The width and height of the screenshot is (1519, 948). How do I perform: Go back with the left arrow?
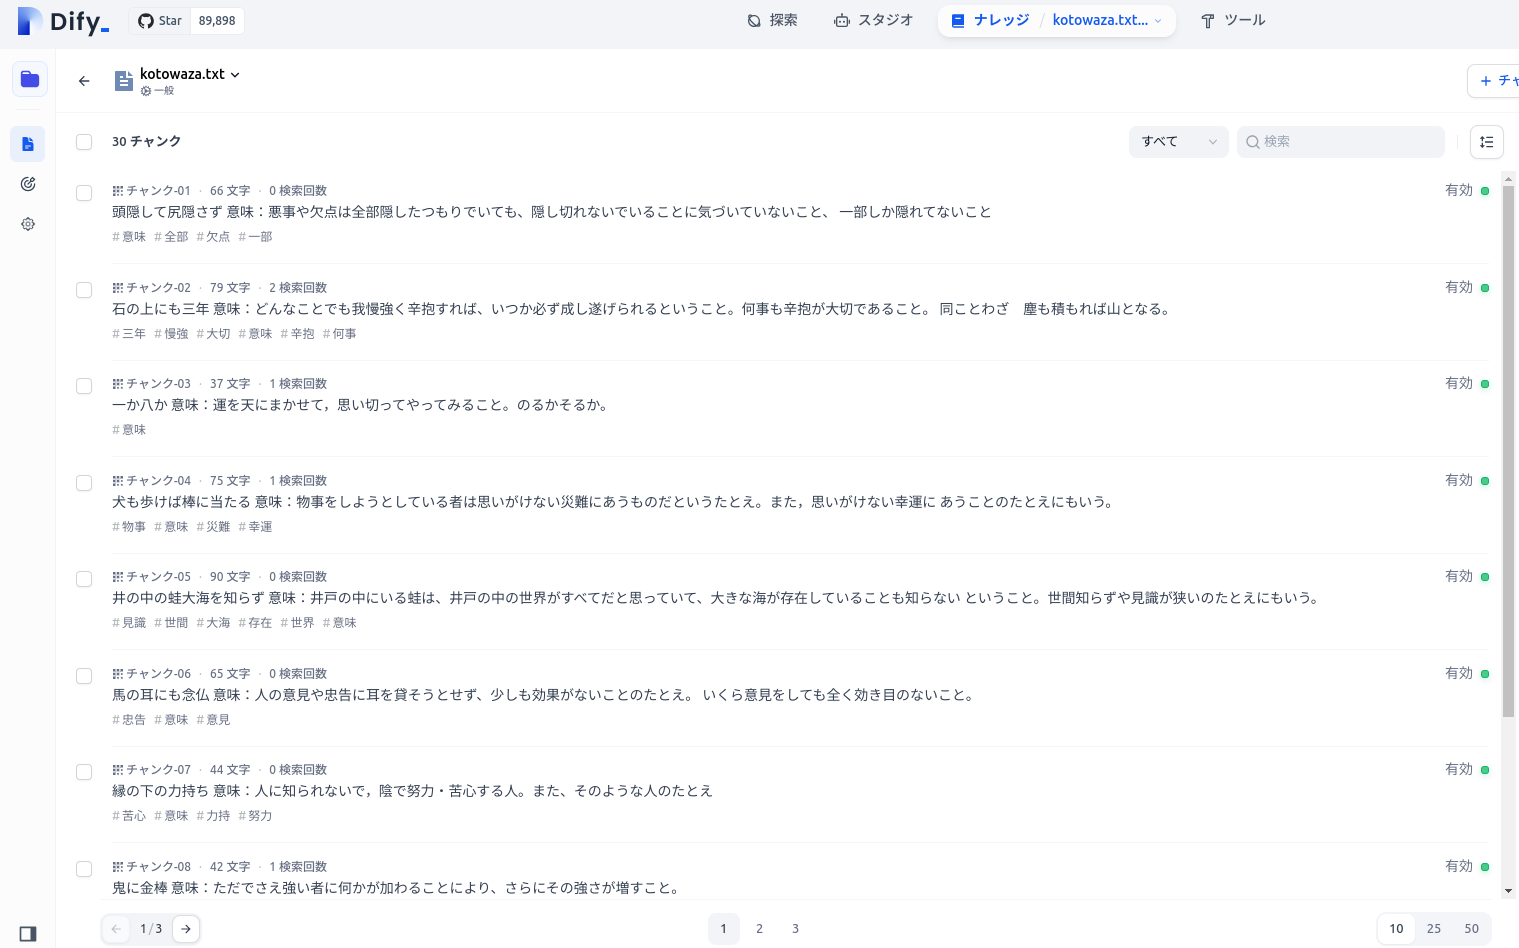point(84,81)
